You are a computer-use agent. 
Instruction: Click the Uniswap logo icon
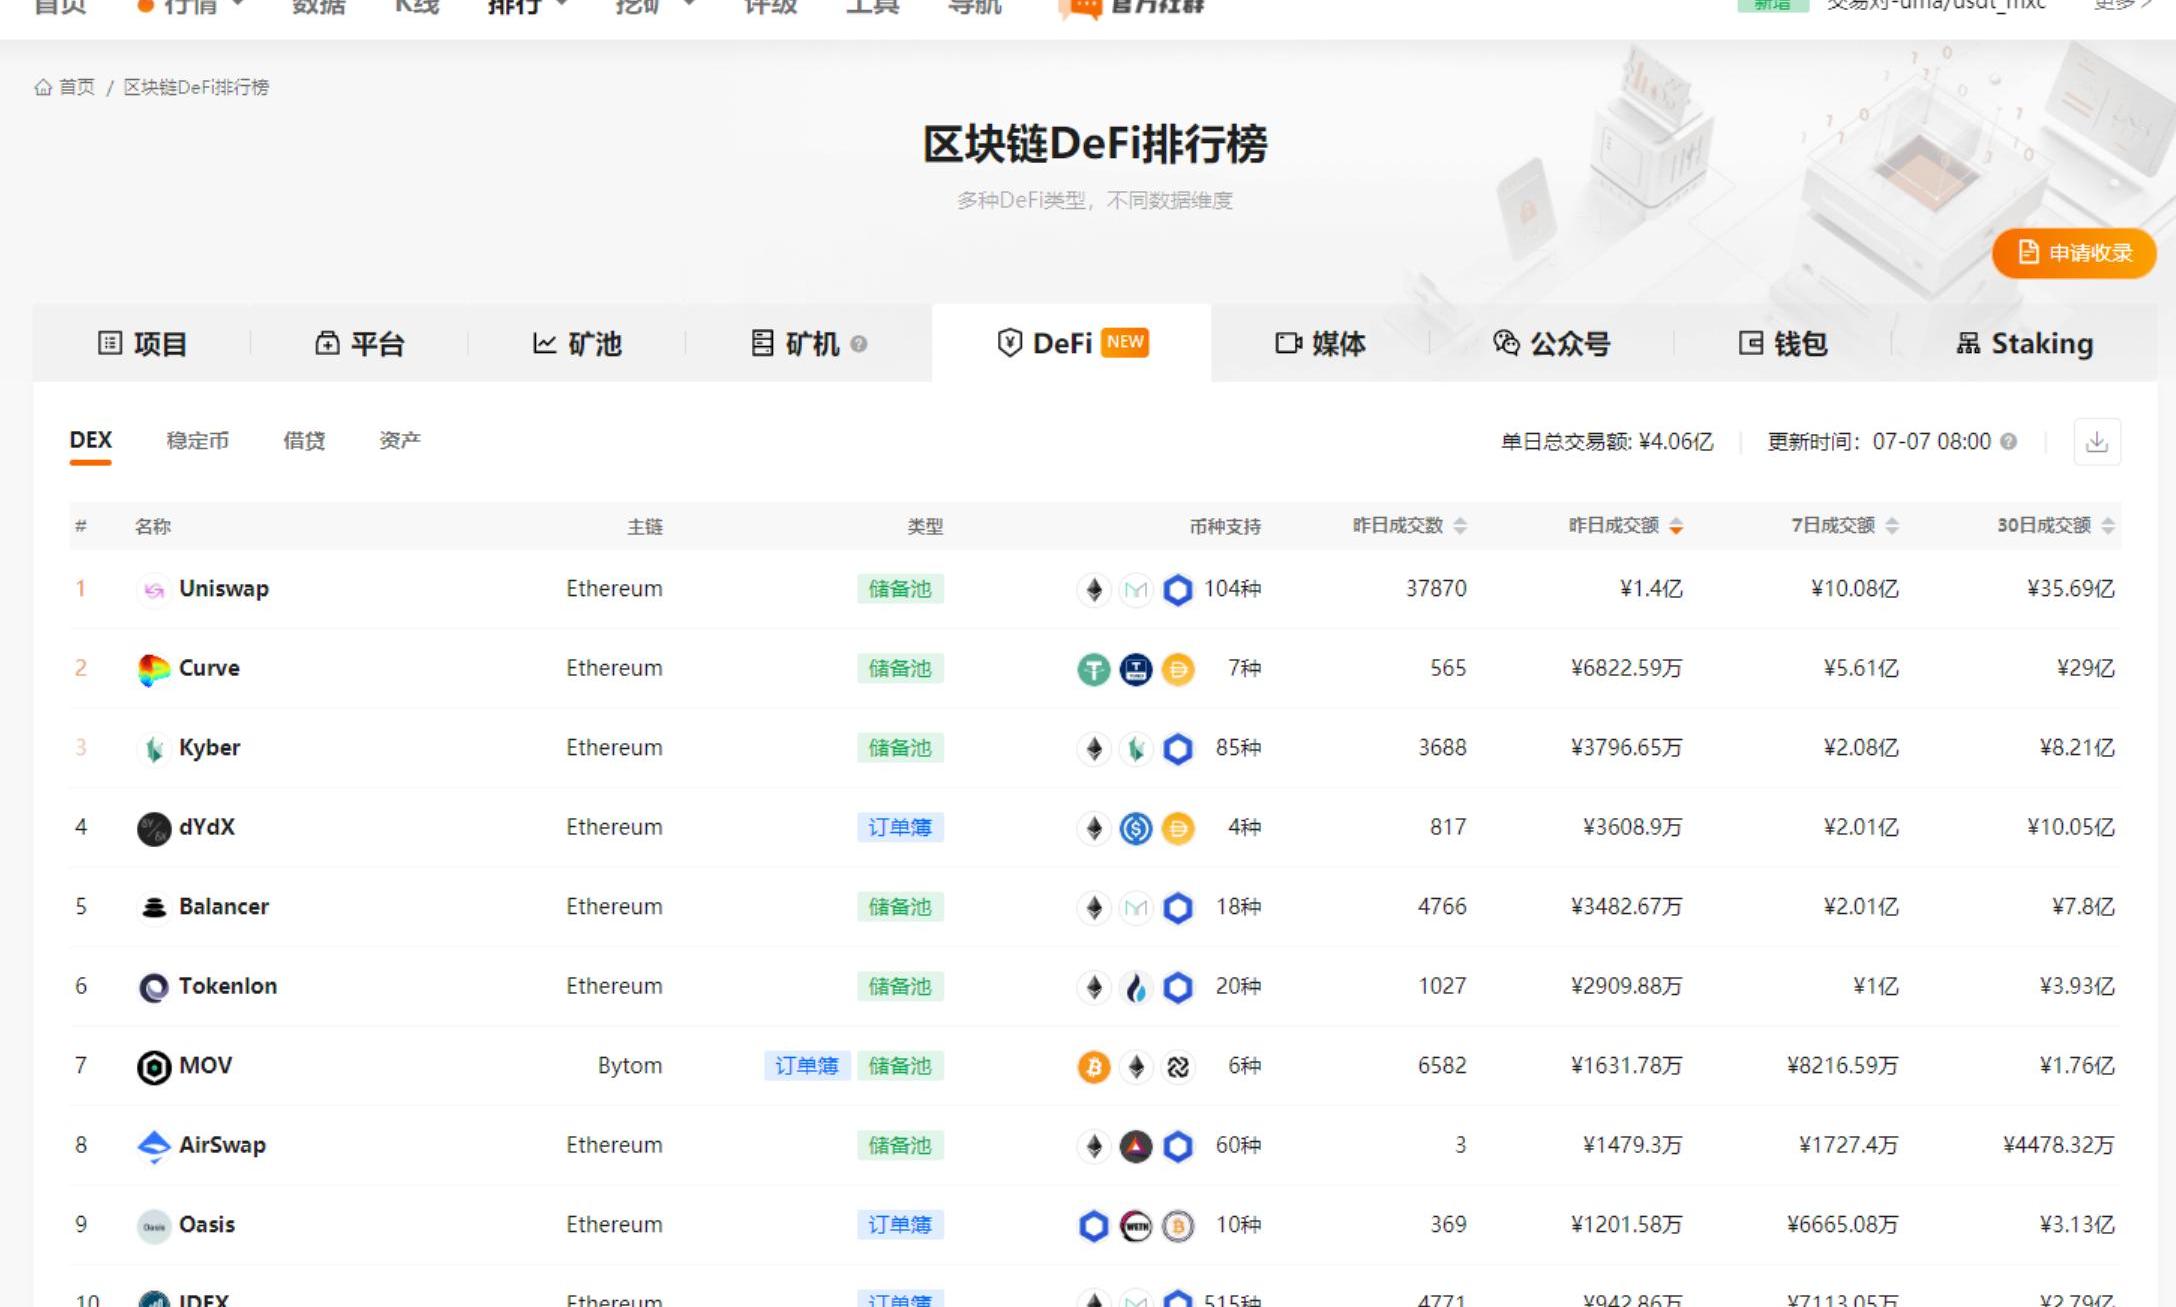click(x=153, y=590)
